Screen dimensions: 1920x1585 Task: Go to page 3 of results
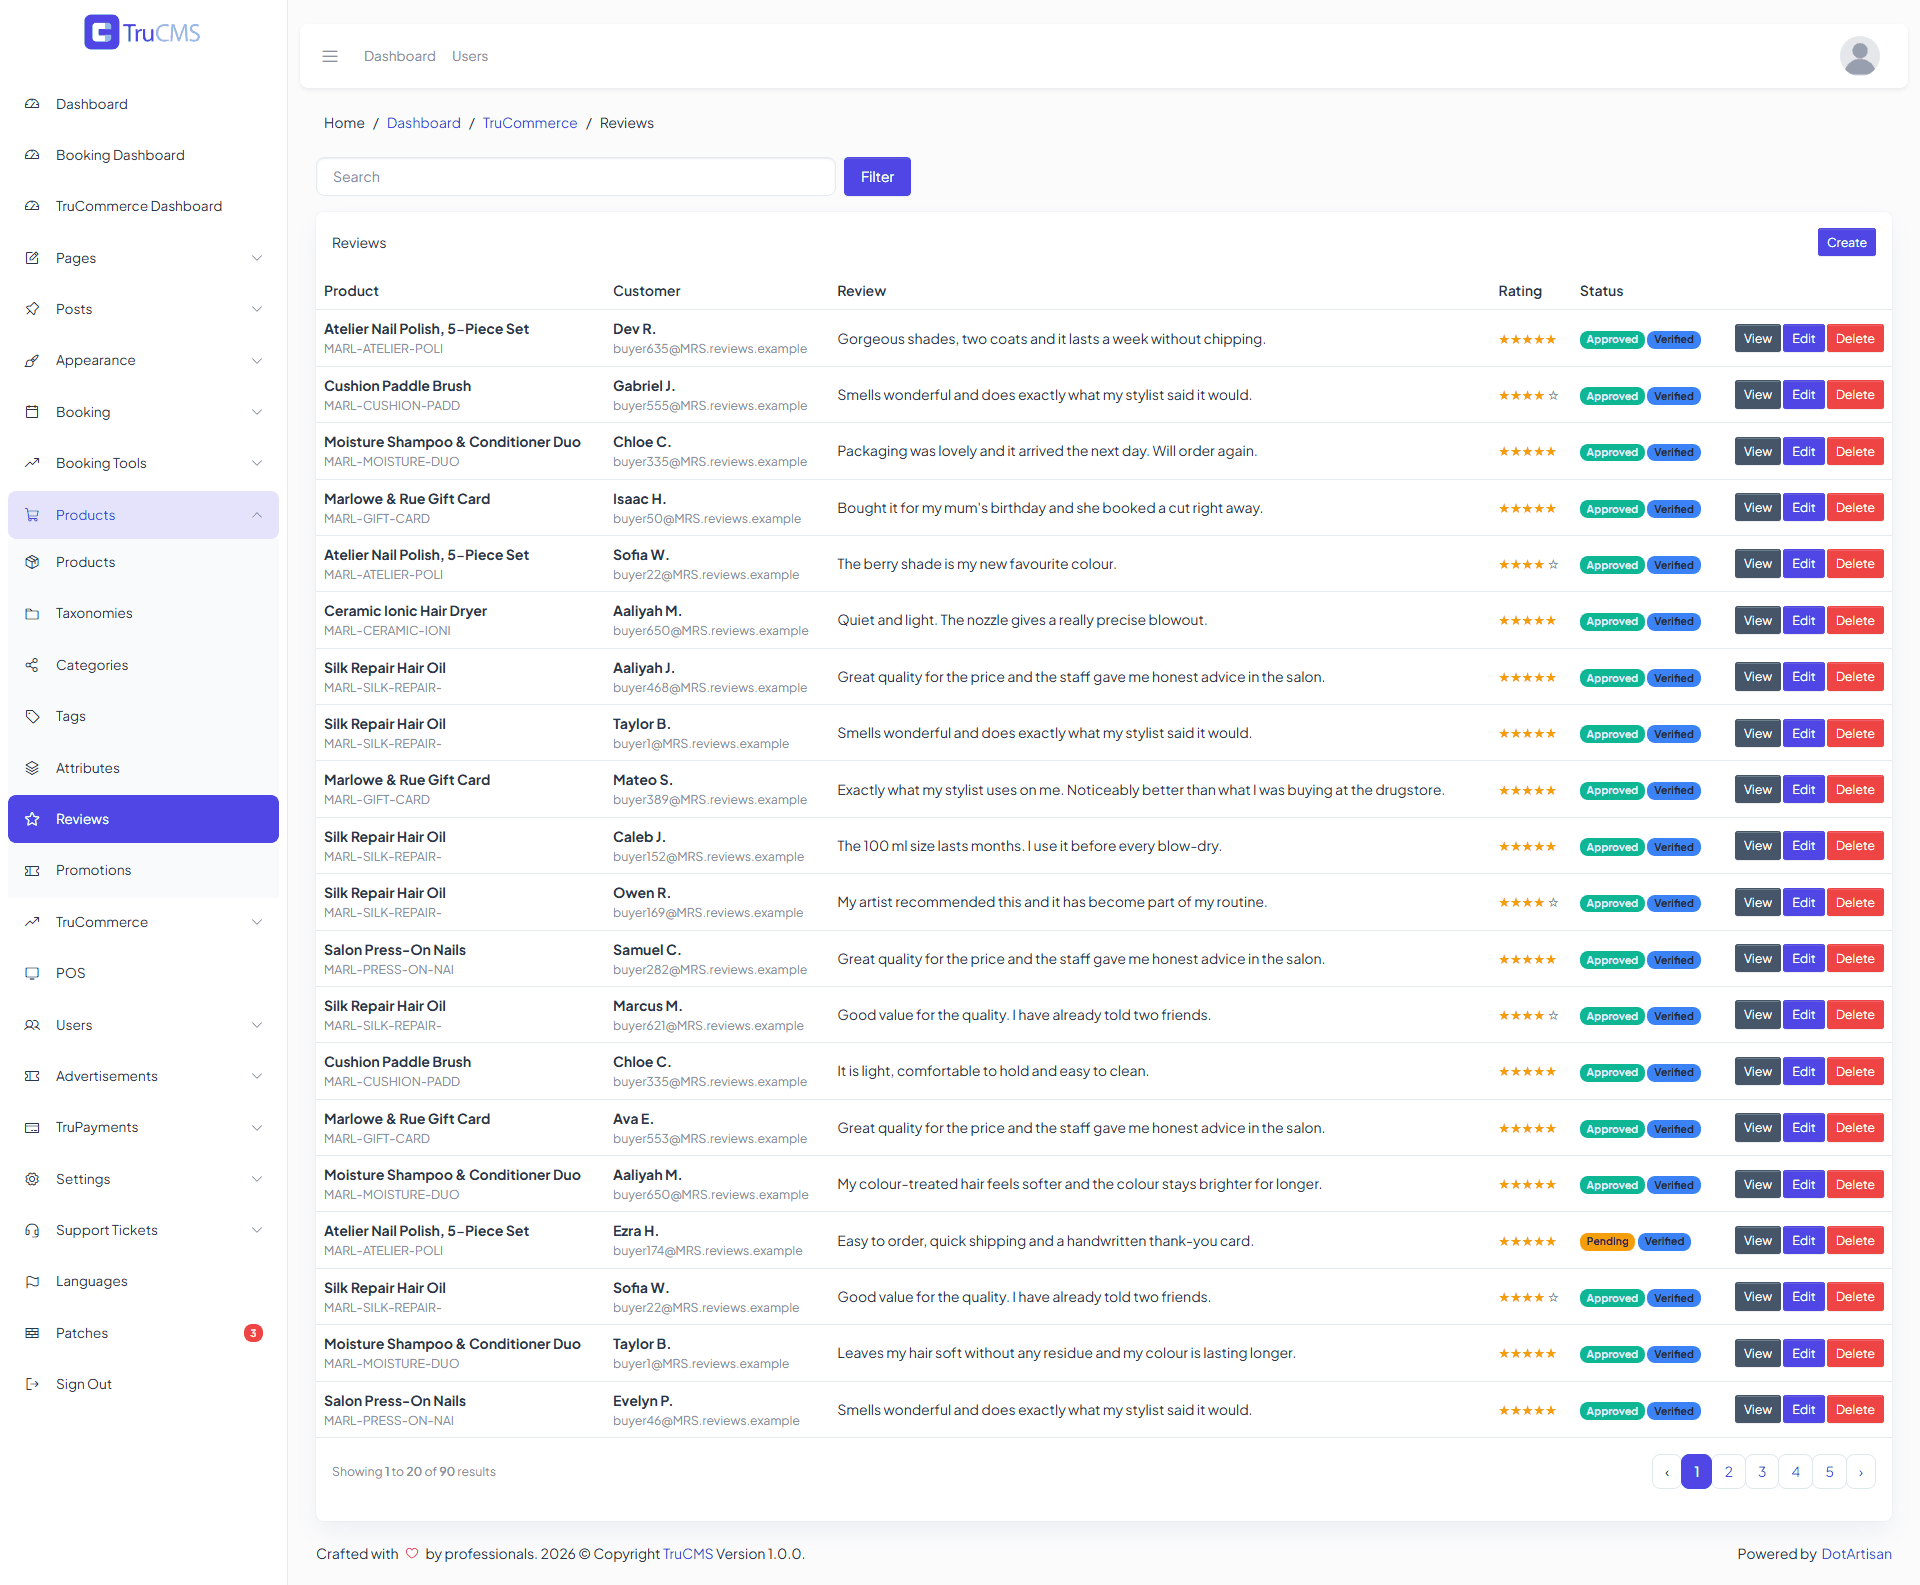click(x=1762, y=1472)
